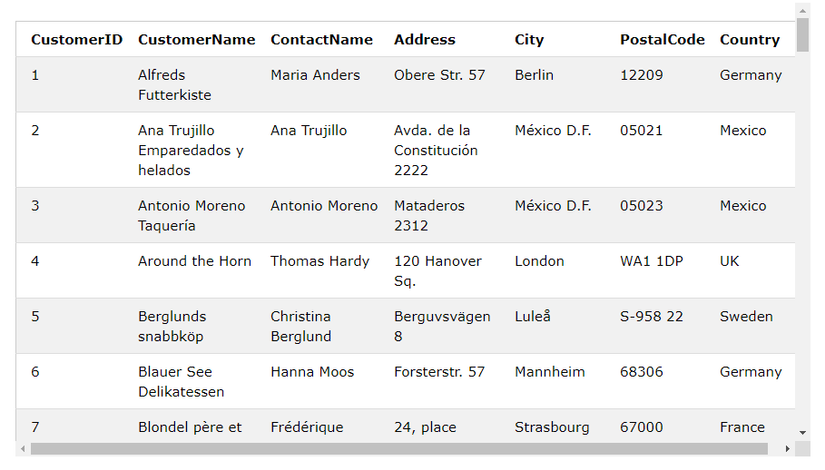Click the City column header
825x470 pixels.
tap(529, 40)
